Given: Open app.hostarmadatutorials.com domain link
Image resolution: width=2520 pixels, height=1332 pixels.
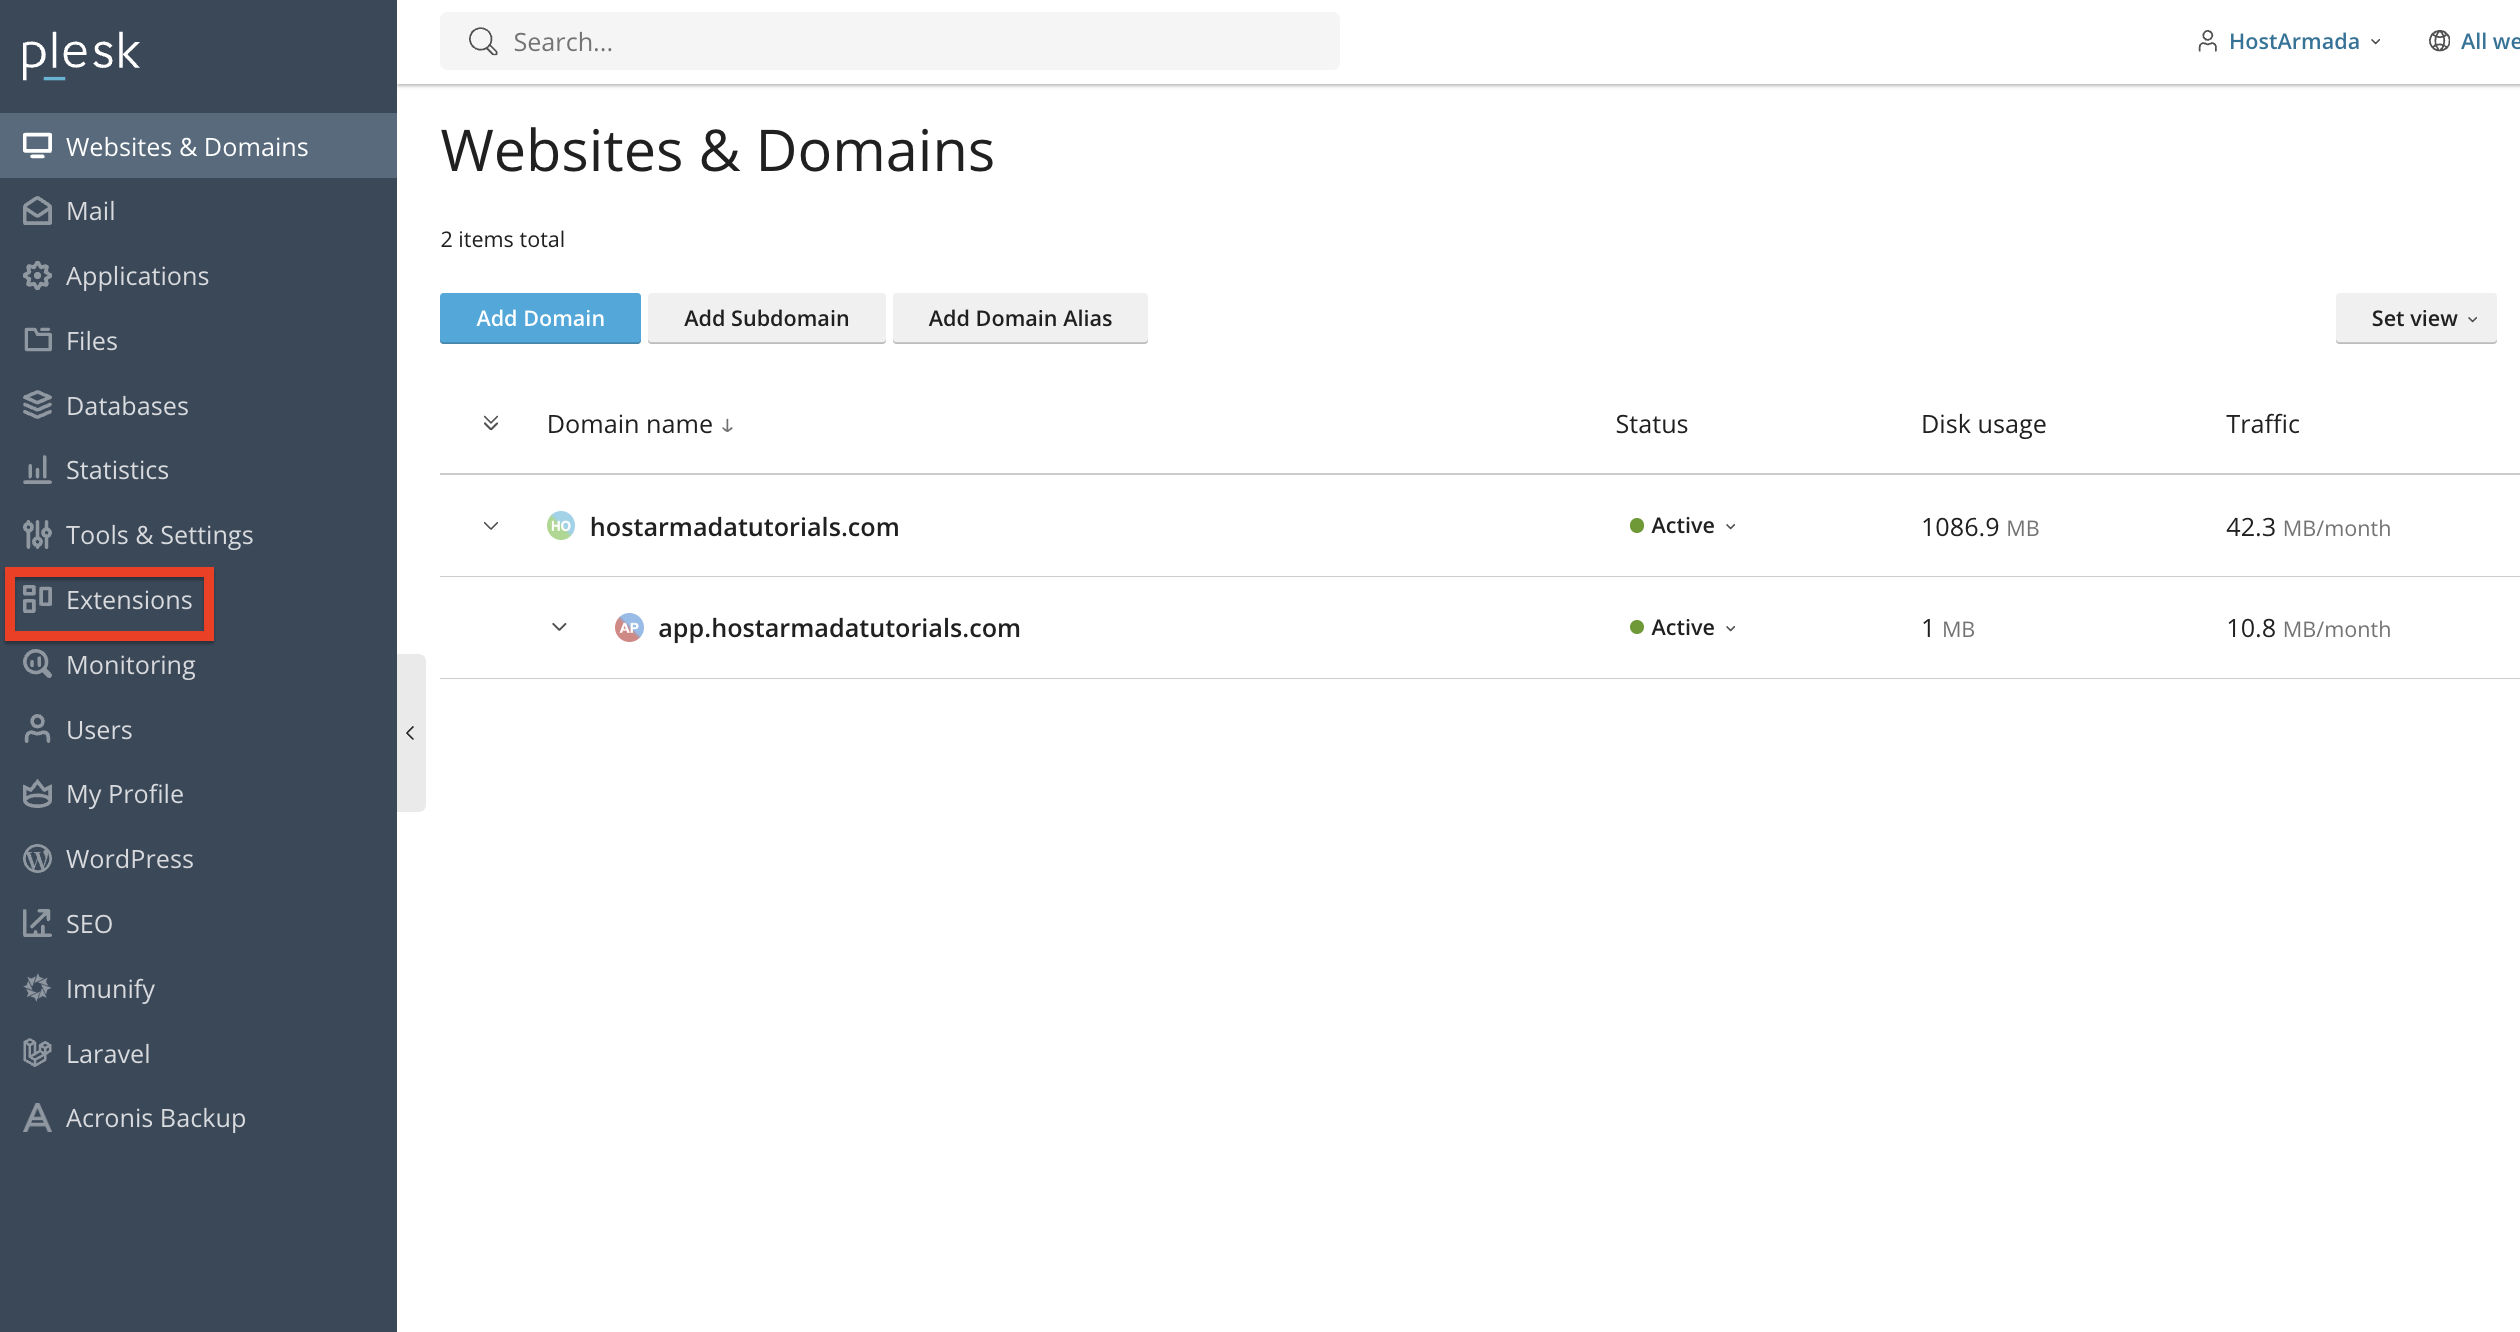Looking at the screenshot, I should (x=839, y=628).
